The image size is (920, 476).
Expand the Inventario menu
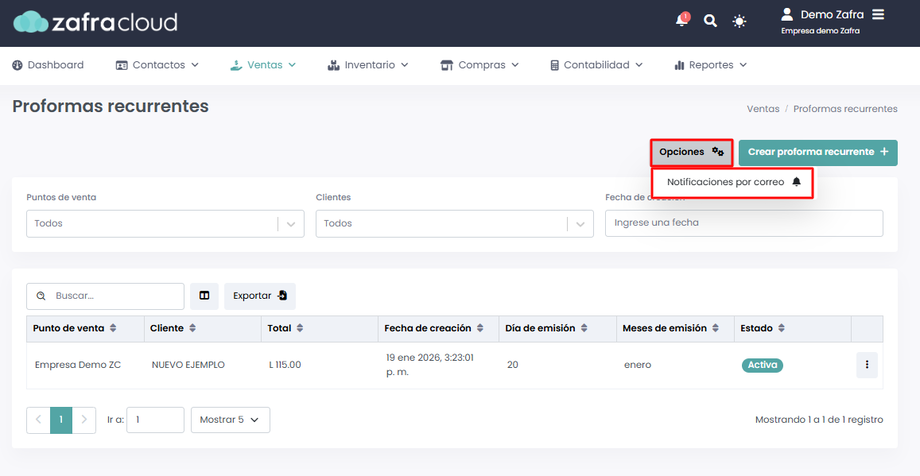368,65
